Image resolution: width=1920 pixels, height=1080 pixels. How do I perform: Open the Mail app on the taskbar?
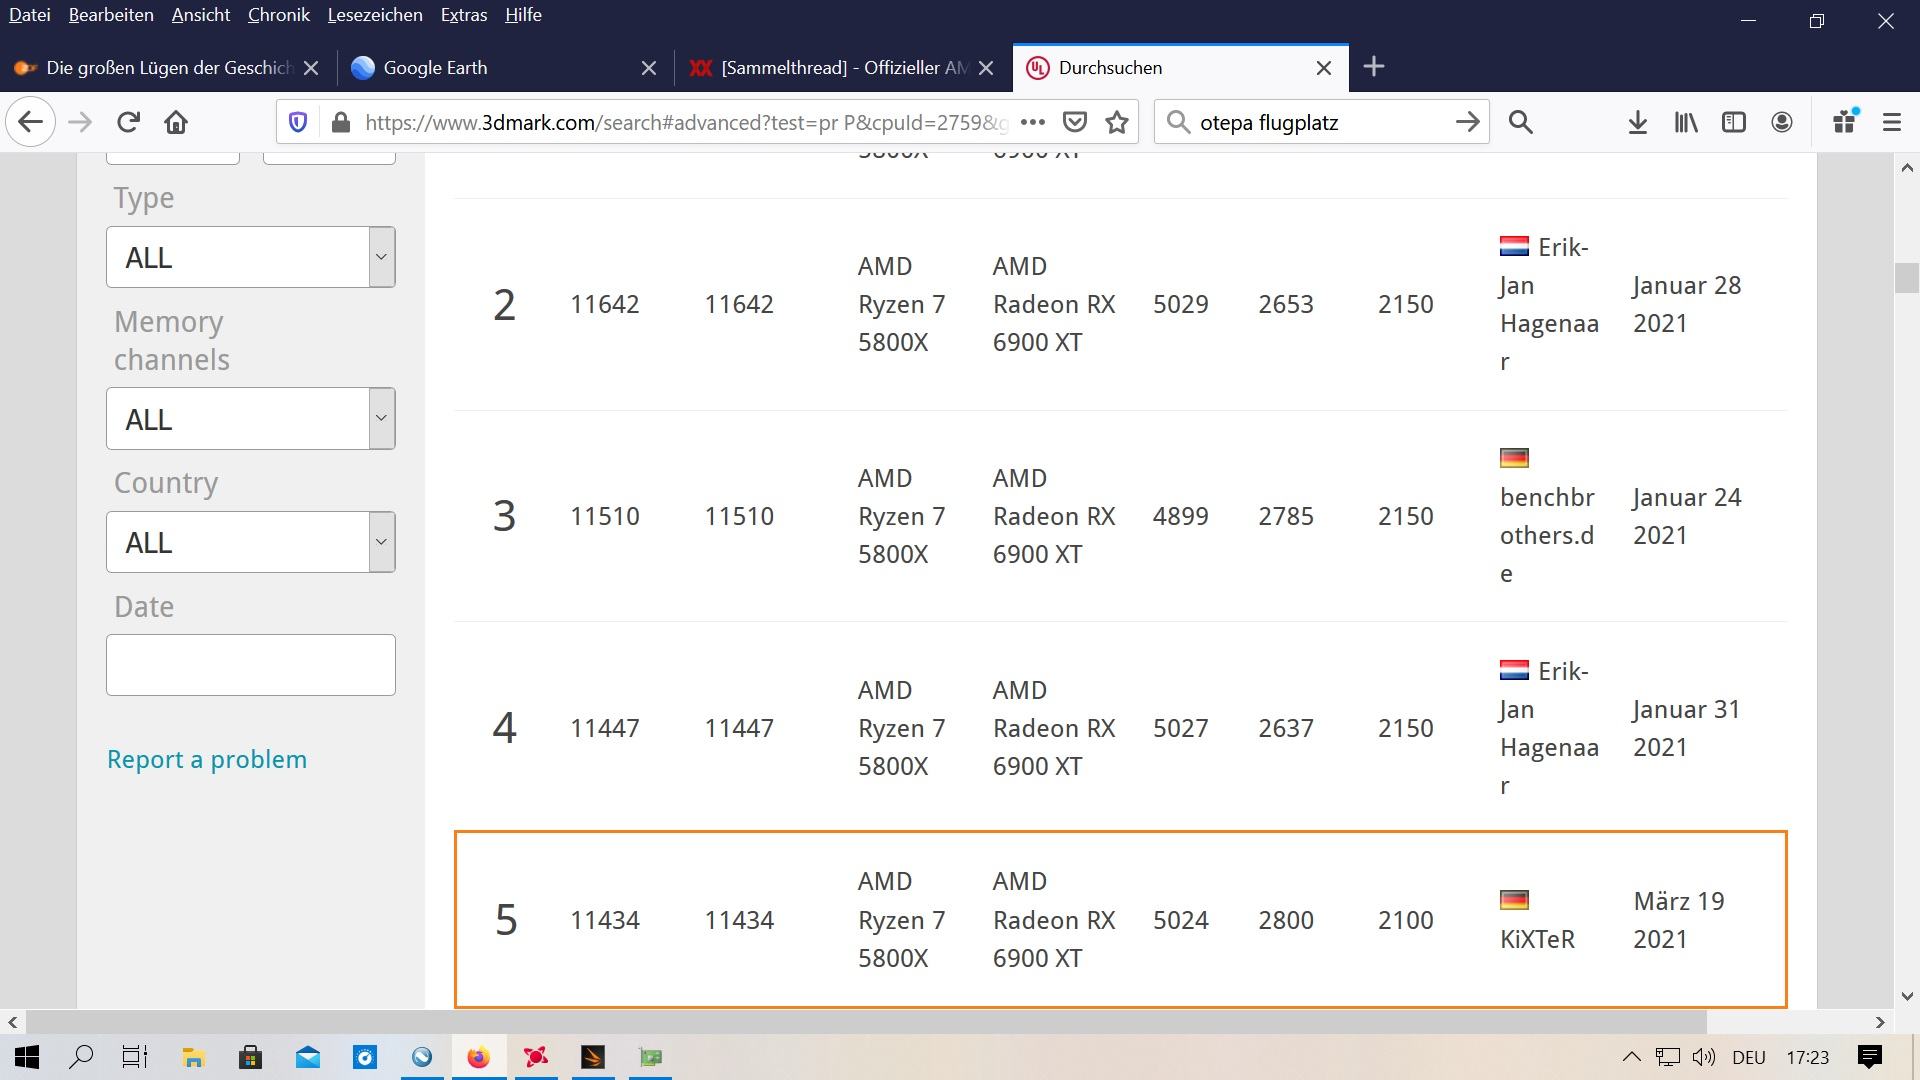(308, 1057)
